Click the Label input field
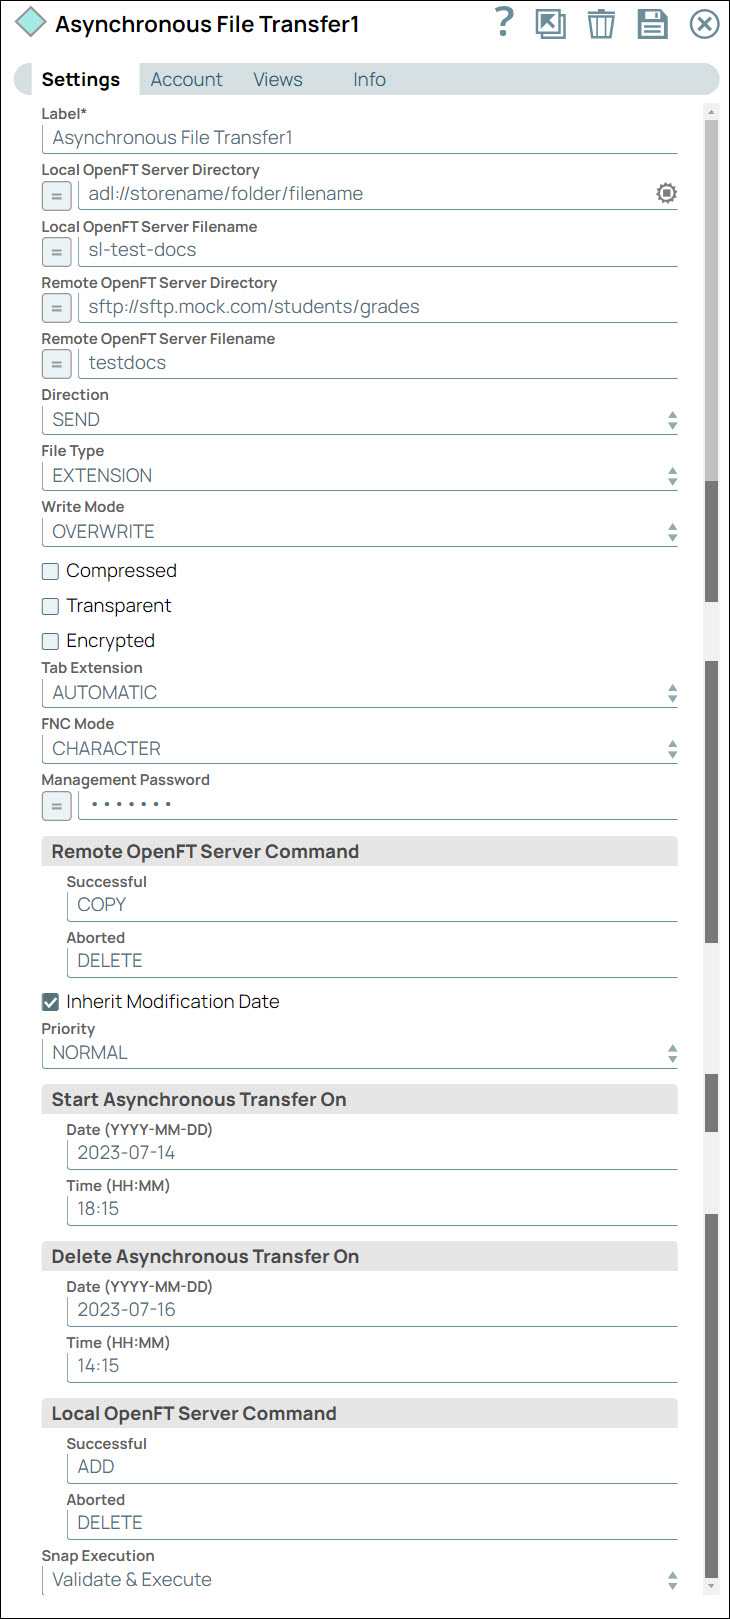730x1619 pixels. (x=360, y=139)
